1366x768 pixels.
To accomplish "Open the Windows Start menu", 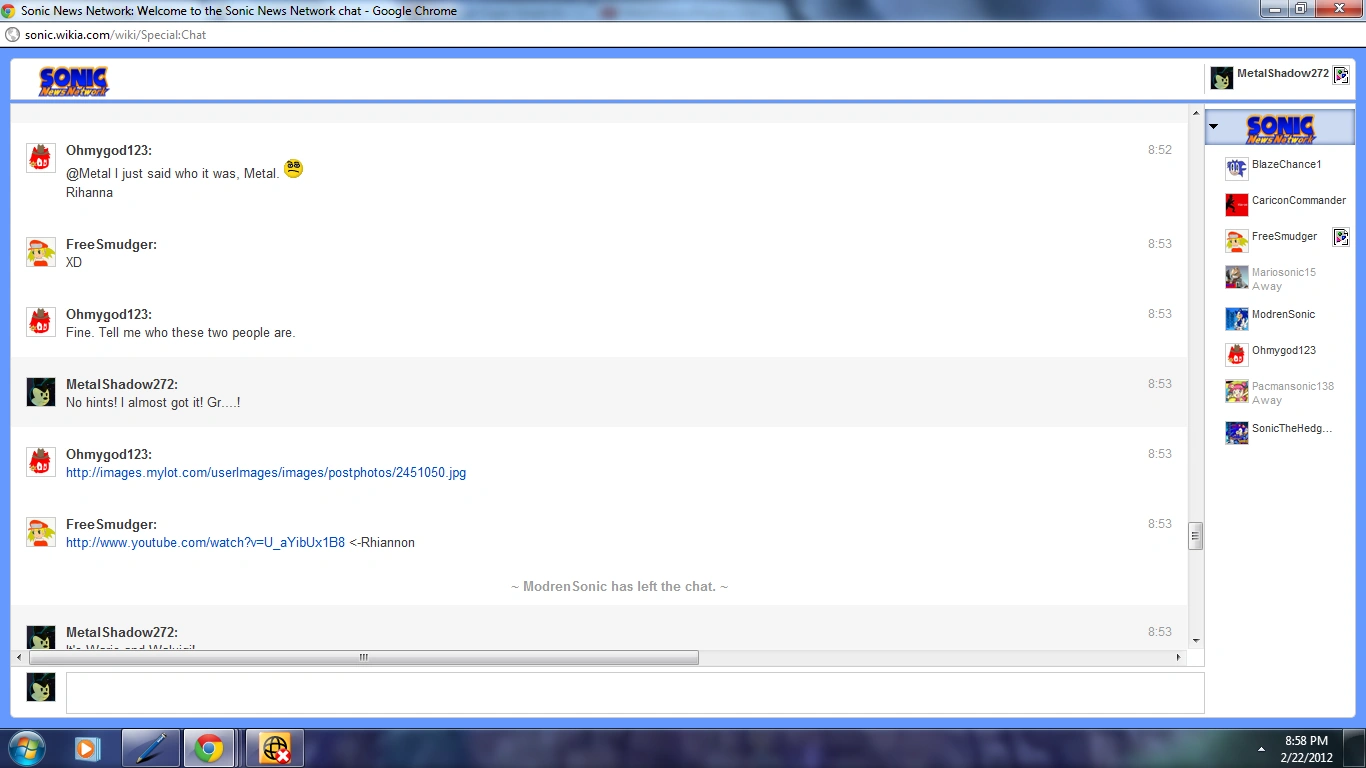I will [x=25, y=748].
